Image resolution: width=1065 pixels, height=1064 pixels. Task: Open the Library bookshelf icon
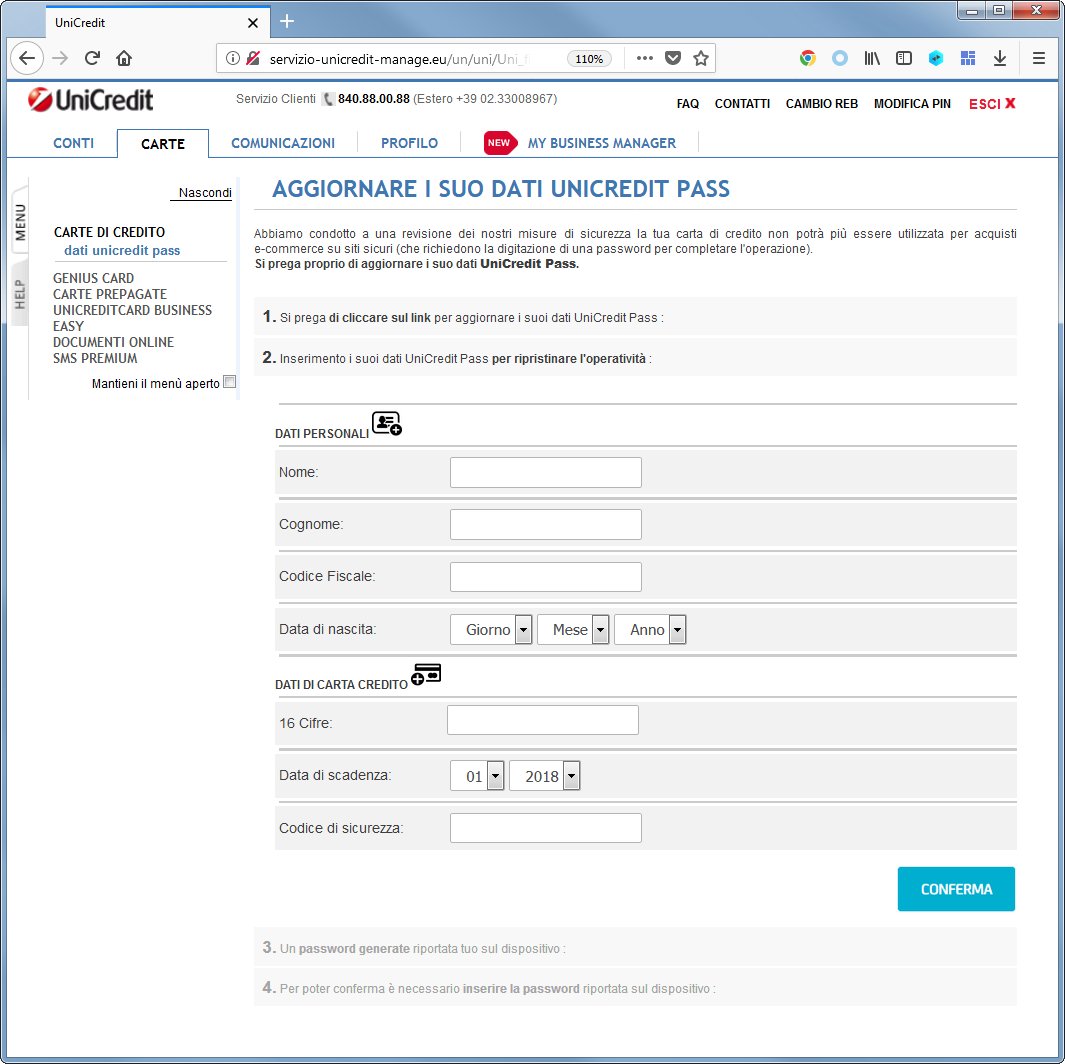pyautogui.click(x=871, y=58)
